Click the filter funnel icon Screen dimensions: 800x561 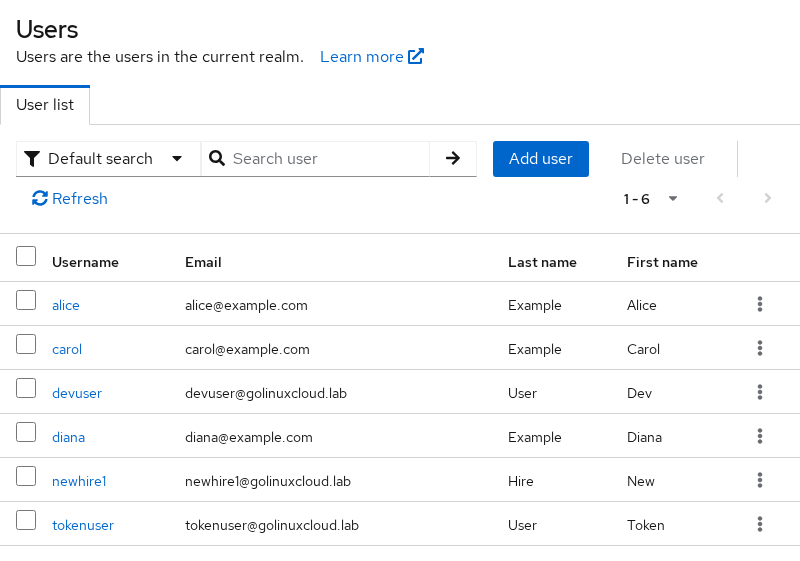point(32,159)
